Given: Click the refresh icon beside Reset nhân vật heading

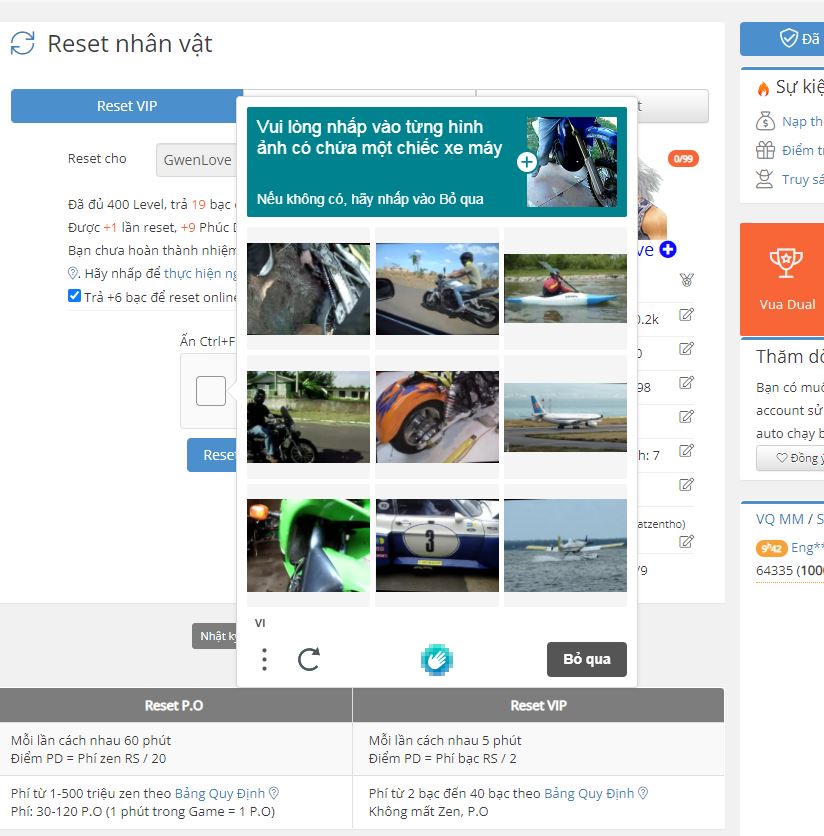Looking at the screenshot, I should coord(22,44).
